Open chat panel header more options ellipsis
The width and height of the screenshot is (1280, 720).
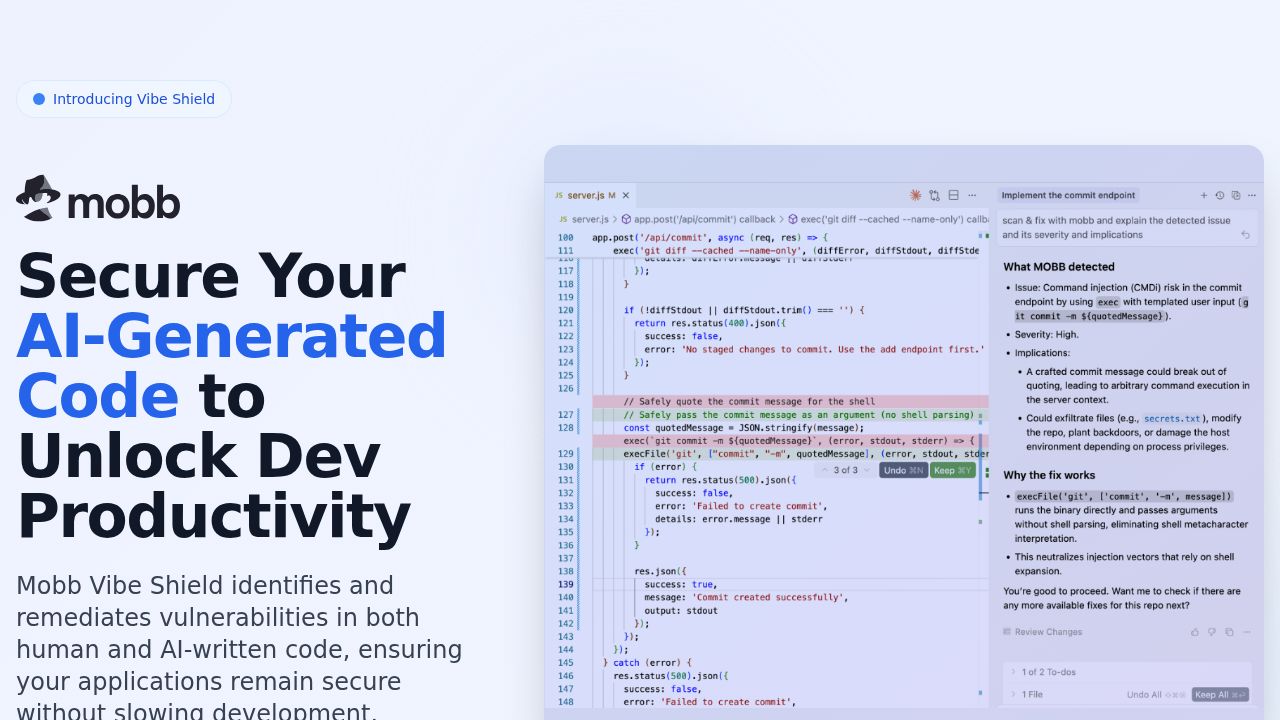click(x=1252, y=195)
